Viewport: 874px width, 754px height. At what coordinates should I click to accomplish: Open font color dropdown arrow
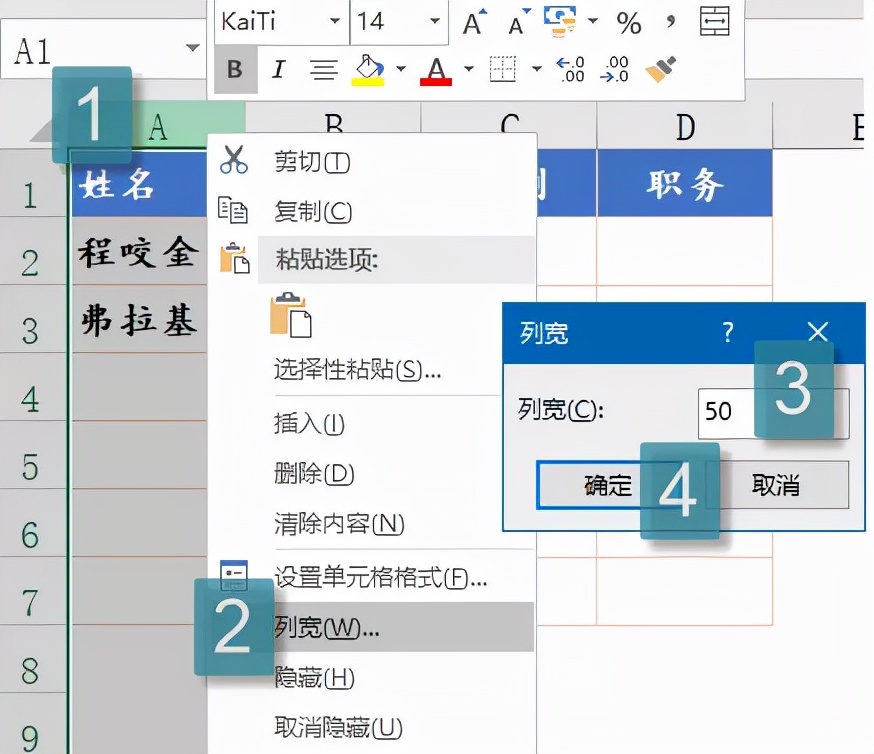point(469,69)
